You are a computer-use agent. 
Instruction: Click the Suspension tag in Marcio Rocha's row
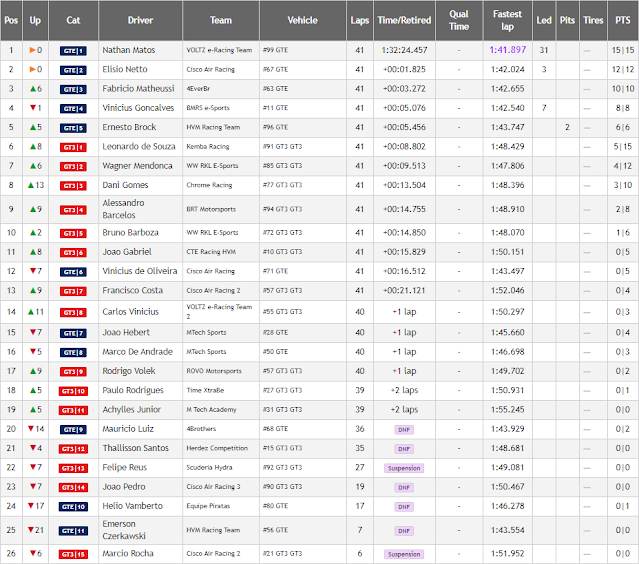coord(404,554)
